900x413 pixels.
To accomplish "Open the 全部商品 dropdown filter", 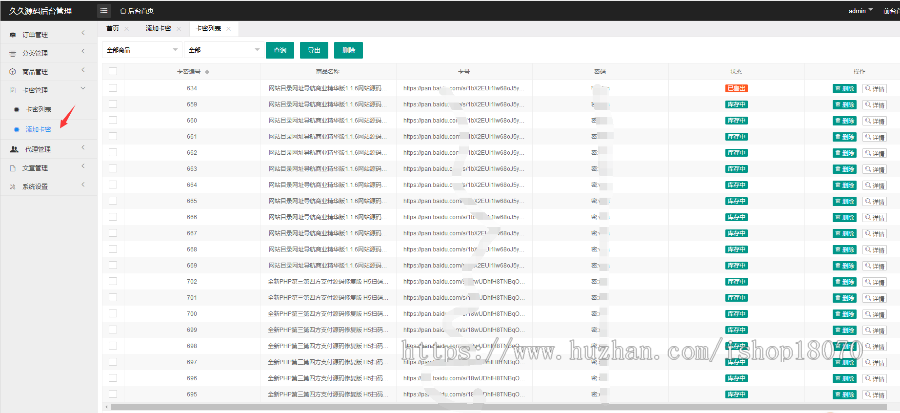I will (x=141, y=49).
